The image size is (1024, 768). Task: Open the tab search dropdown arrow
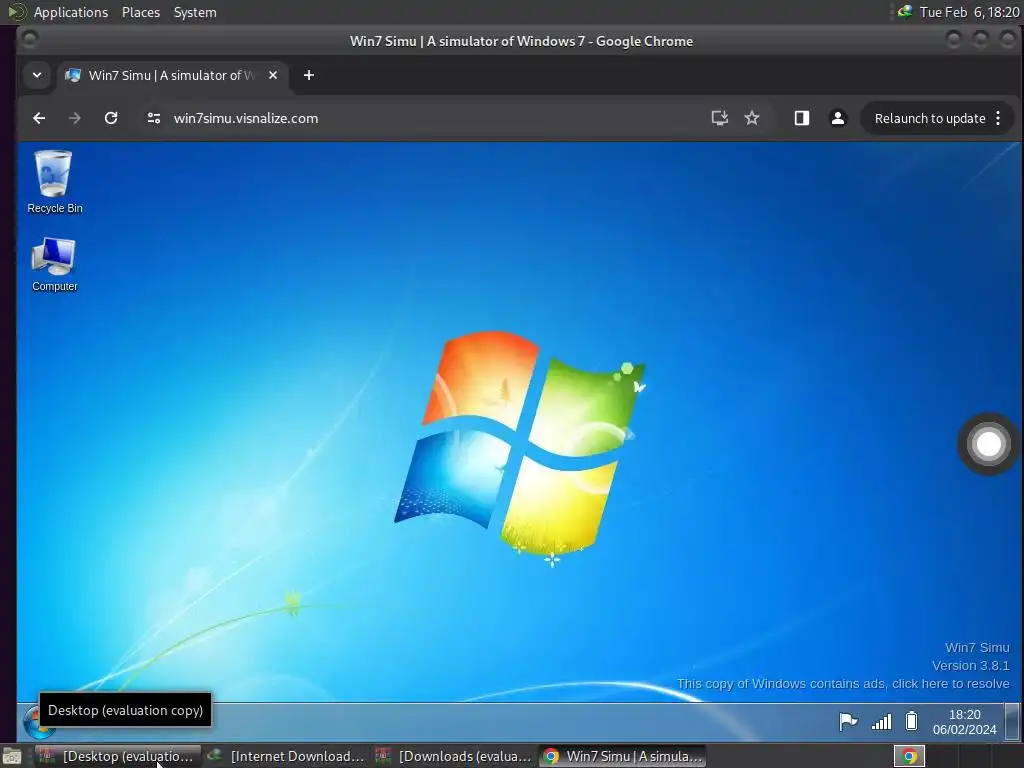coord(37,75)
